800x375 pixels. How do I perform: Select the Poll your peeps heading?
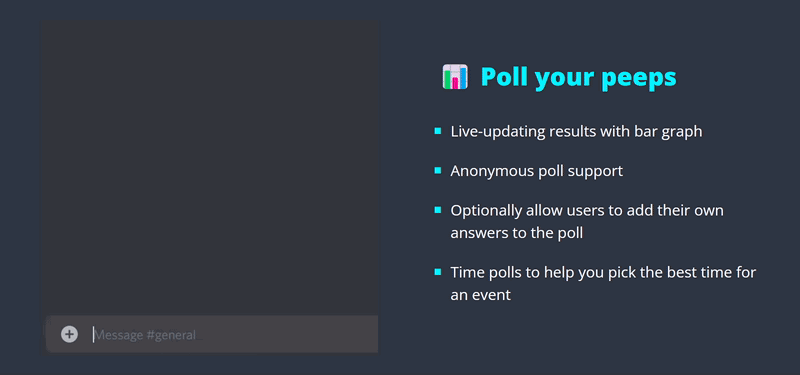pyautogui.click(x=579, y=77)
